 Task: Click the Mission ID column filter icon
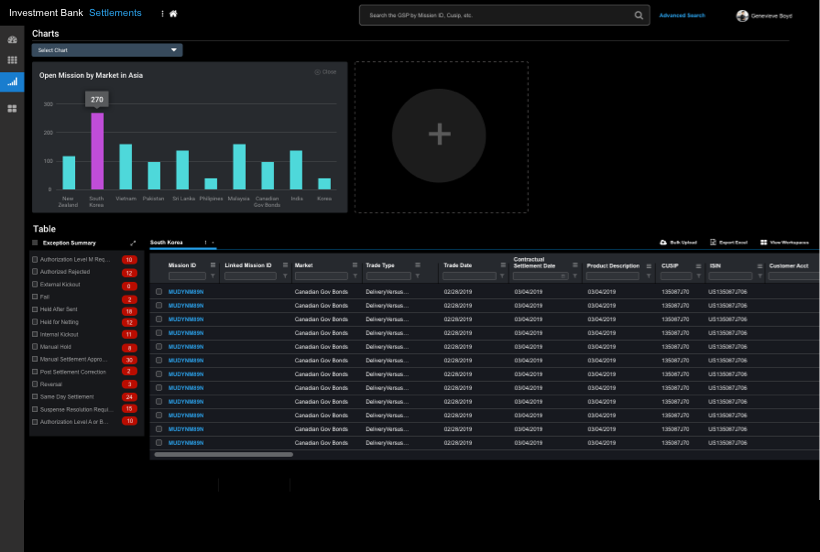(214, 276)
